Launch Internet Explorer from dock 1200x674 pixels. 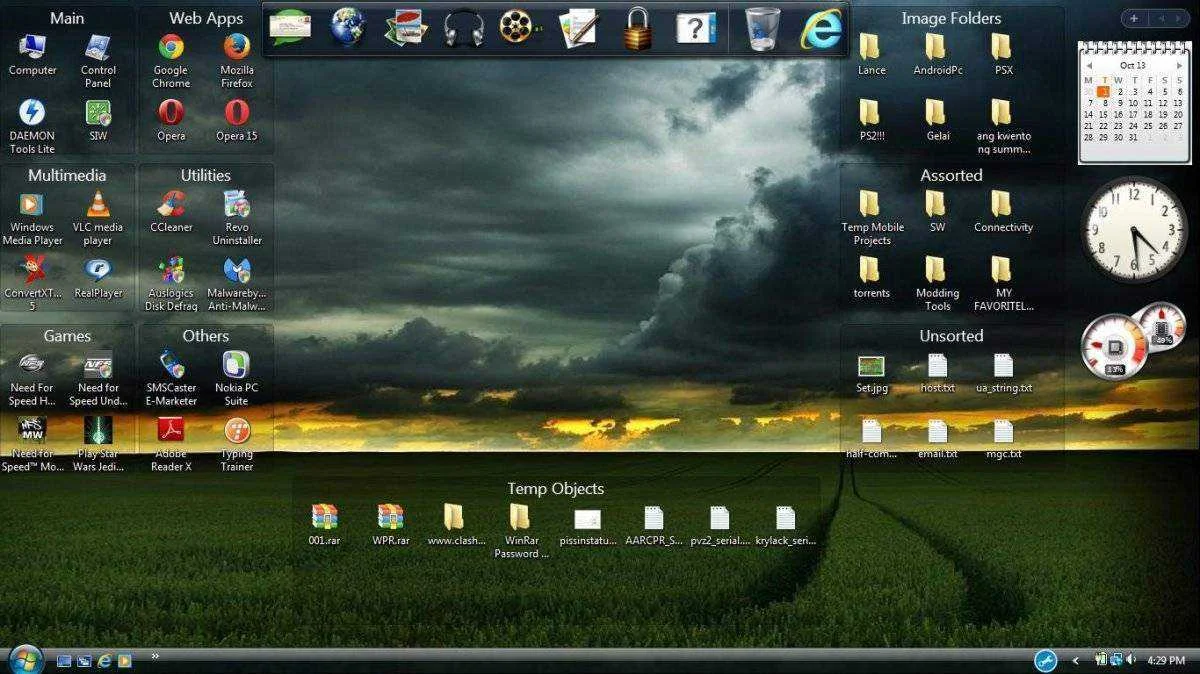821,28
